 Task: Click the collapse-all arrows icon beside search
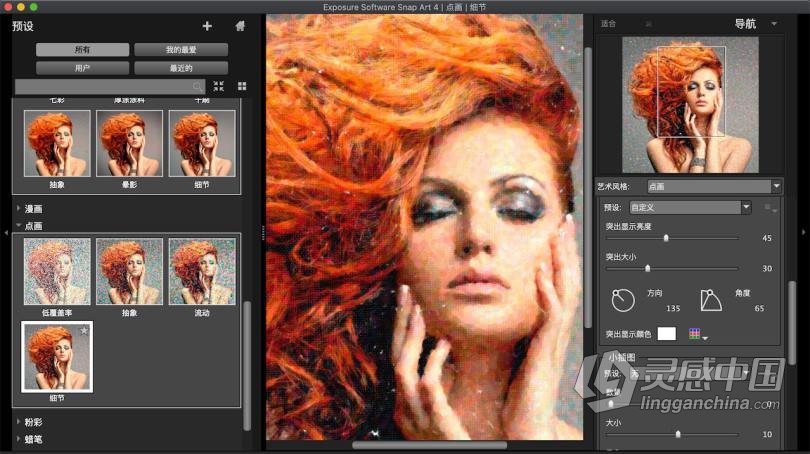pyautogui.click(x=219, y=86)
